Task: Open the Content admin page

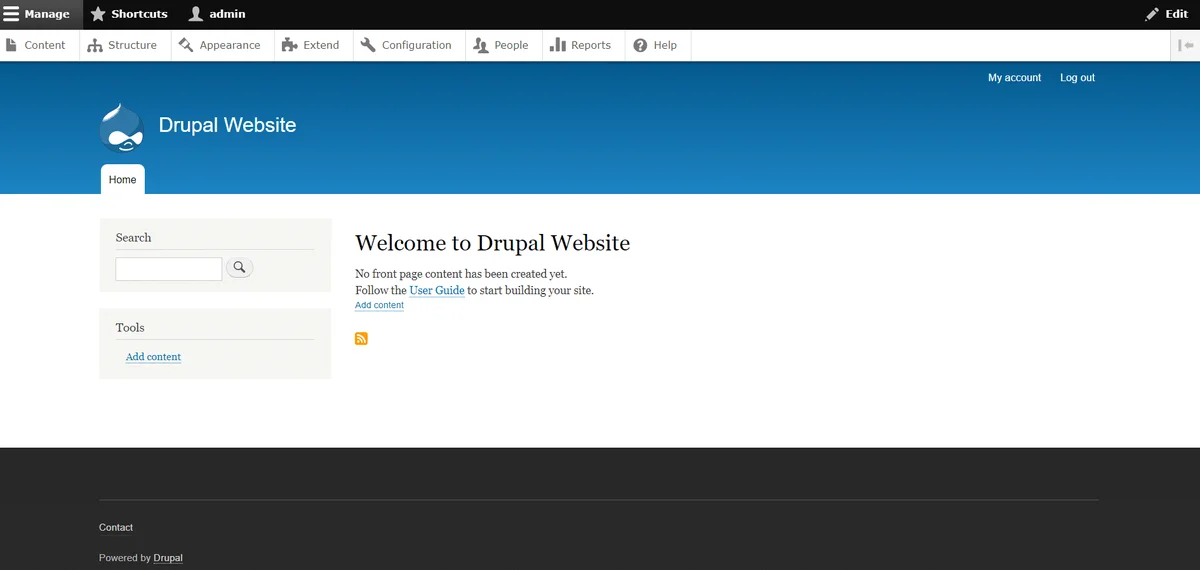Action: 36,45
